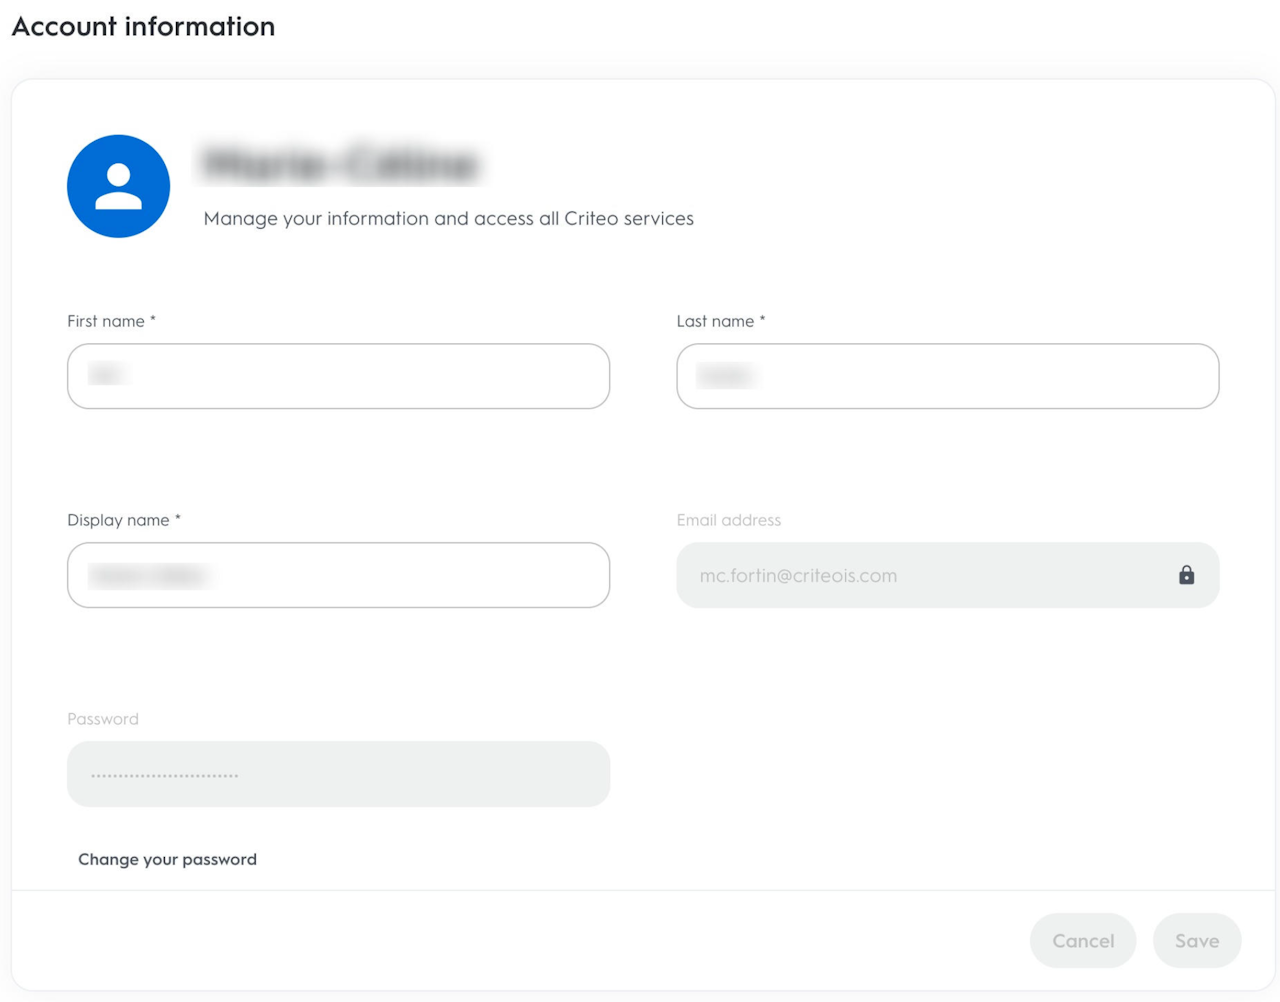Click the locked mc.fortin@criteois.com email field
1280x1002 pixels.
[920, 575]
